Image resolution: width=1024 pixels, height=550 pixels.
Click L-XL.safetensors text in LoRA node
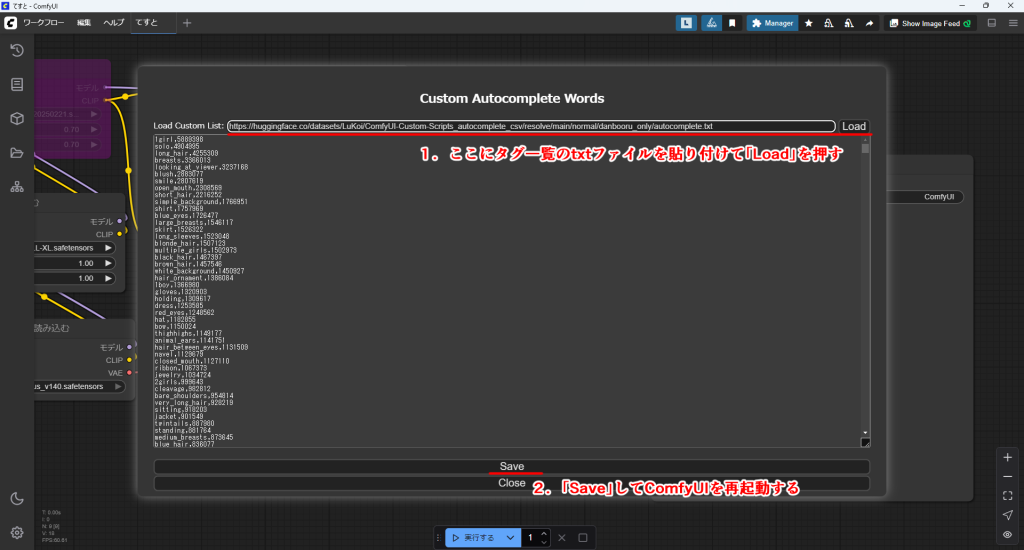pos(64,248)
